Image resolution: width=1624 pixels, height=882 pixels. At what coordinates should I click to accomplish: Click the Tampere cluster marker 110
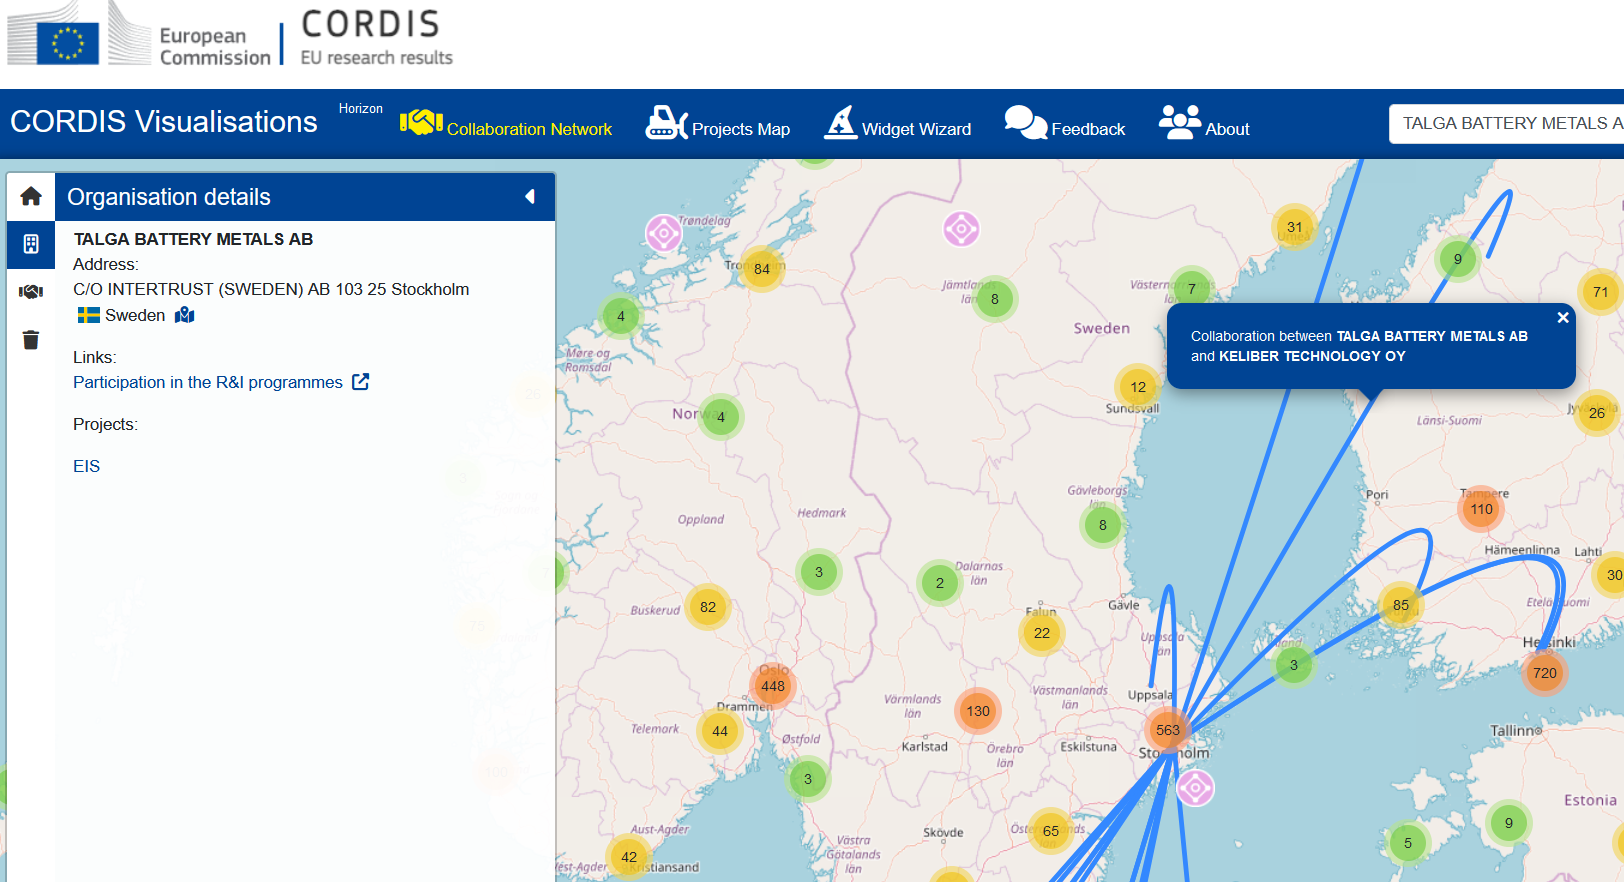1482,509
